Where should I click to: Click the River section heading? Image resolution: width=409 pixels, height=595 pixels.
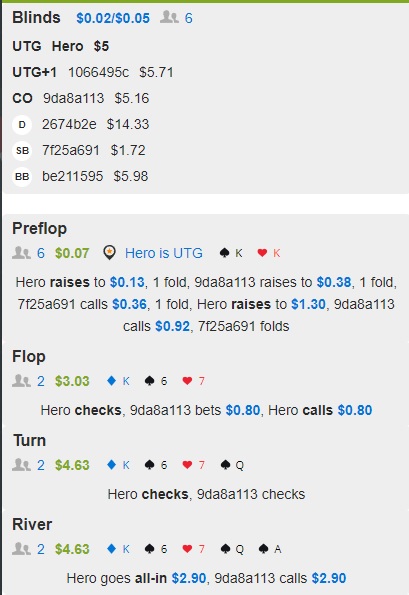coord(32,524)
